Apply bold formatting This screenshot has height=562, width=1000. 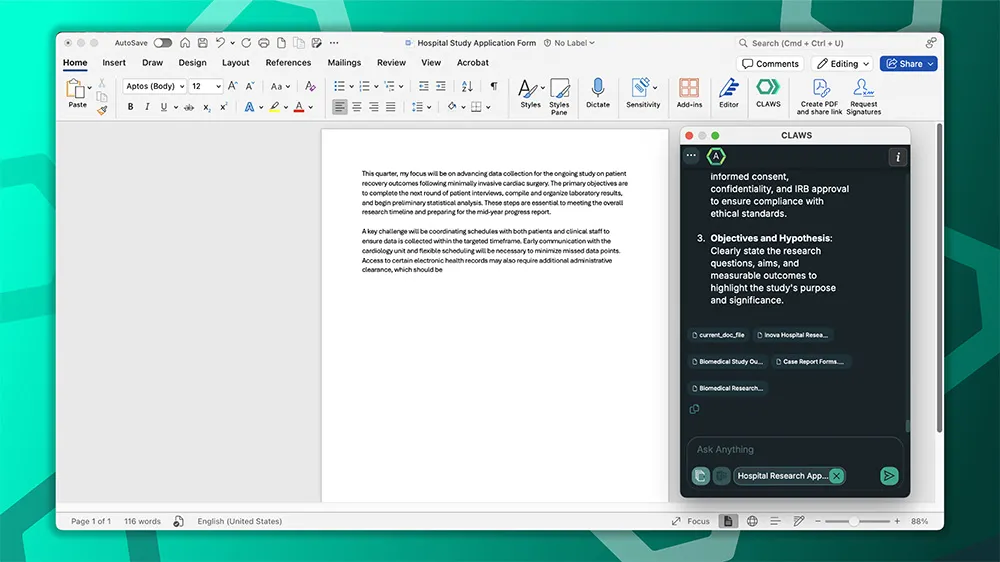pos(130,107)
